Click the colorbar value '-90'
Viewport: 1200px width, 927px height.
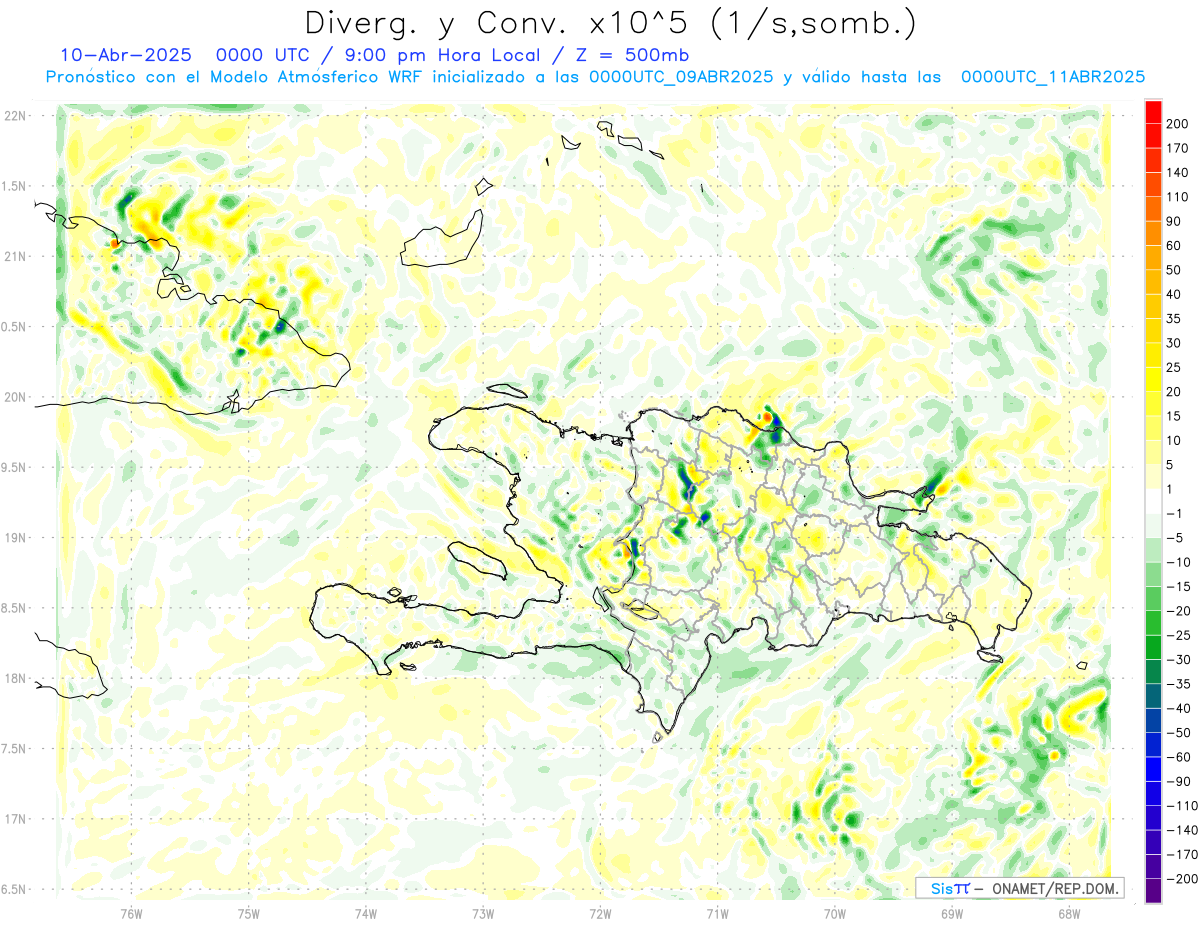click(x=1180, y=782)
